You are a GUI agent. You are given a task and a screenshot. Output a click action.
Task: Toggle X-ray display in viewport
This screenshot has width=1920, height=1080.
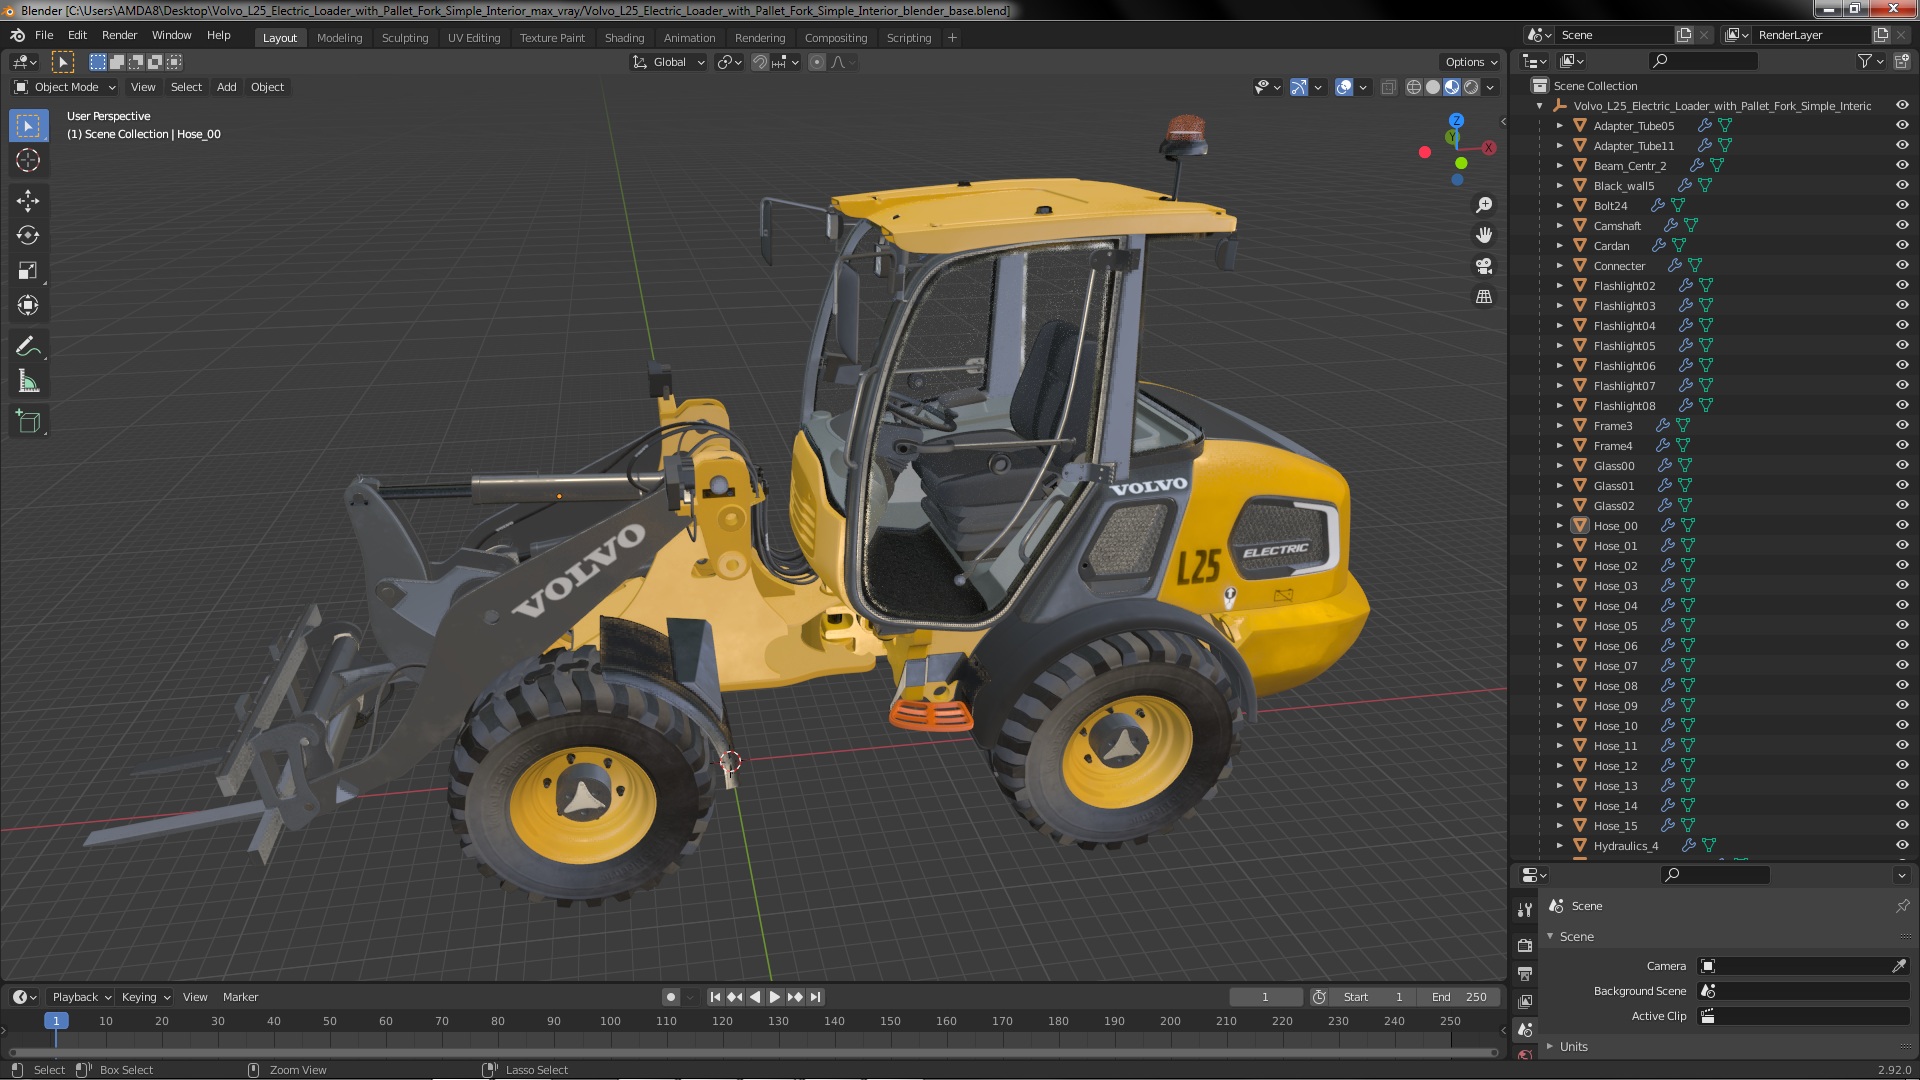1389,88
